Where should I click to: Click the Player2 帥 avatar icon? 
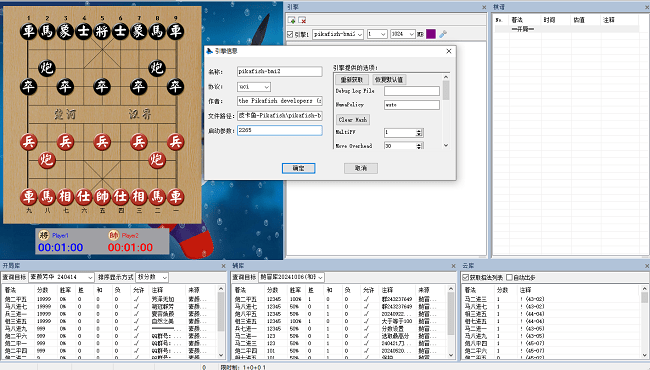point(114,235)
